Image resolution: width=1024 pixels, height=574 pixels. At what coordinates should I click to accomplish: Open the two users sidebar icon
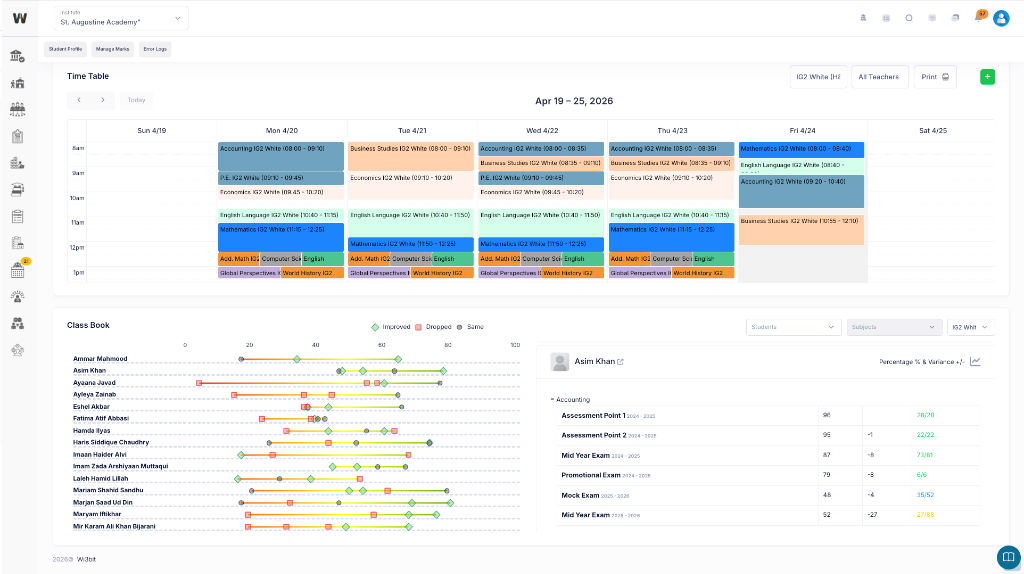[18, 323]
